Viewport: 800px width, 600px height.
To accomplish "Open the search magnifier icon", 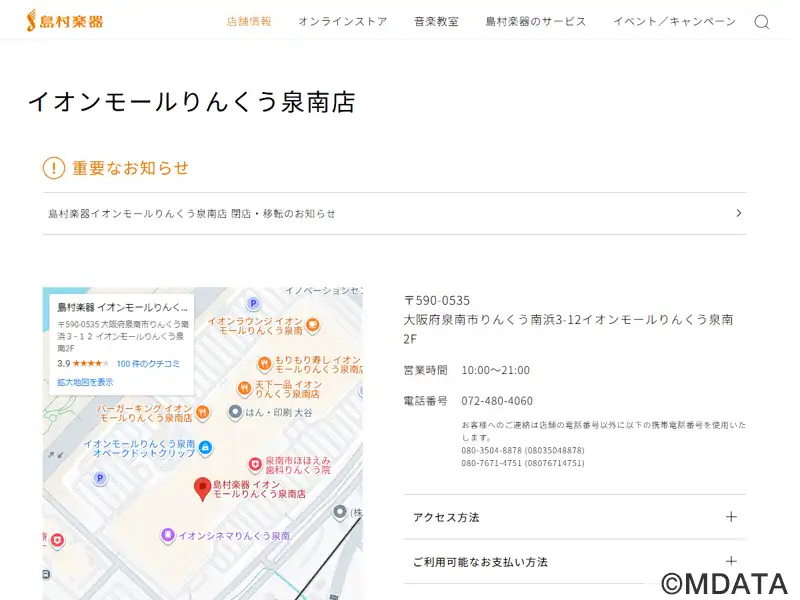I will pyautogui.click(x=761, y=22).
